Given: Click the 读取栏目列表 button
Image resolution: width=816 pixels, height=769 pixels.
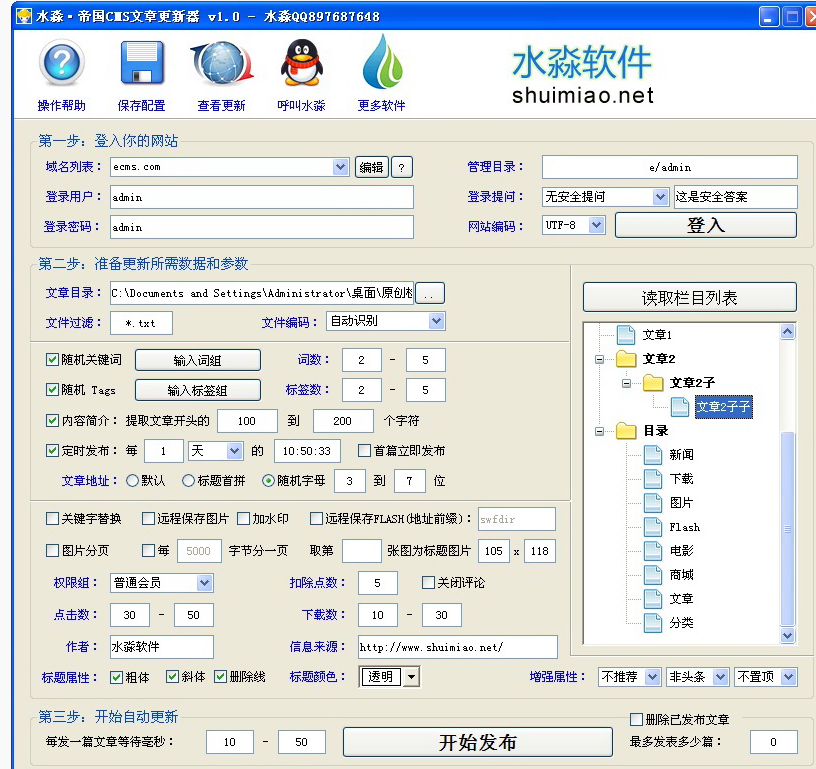Looking at the screenshot, I should (x=690, y=298).
